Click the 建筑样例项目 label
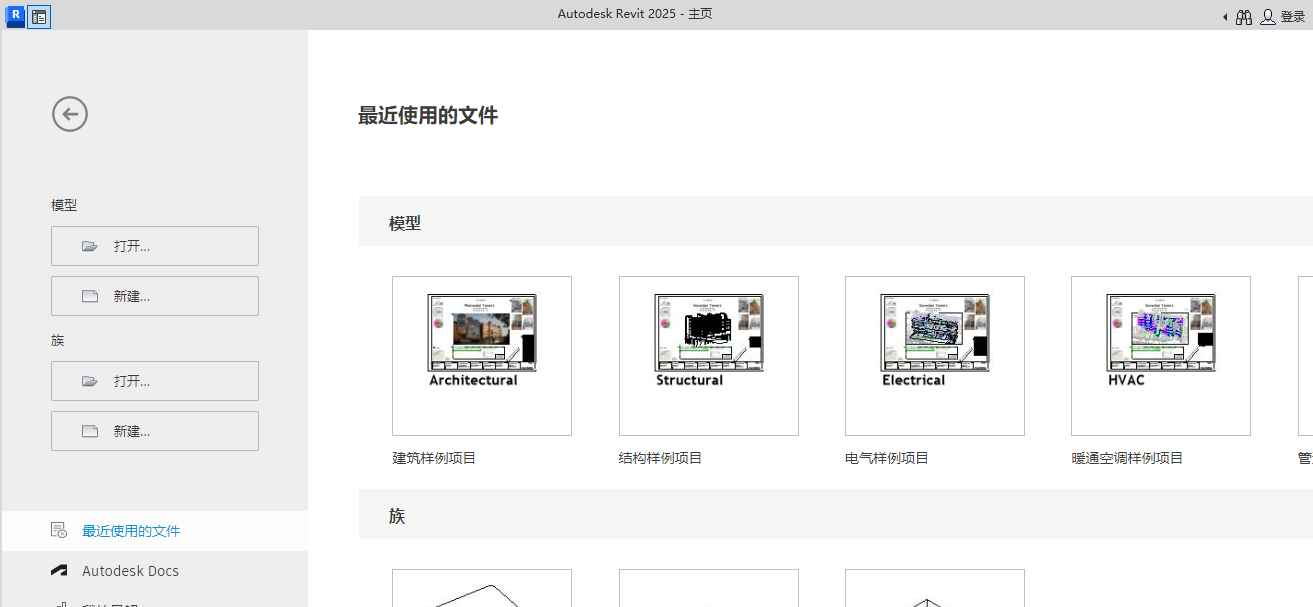The height and width of the screenshot is (607, 1313). coord(434,458)
